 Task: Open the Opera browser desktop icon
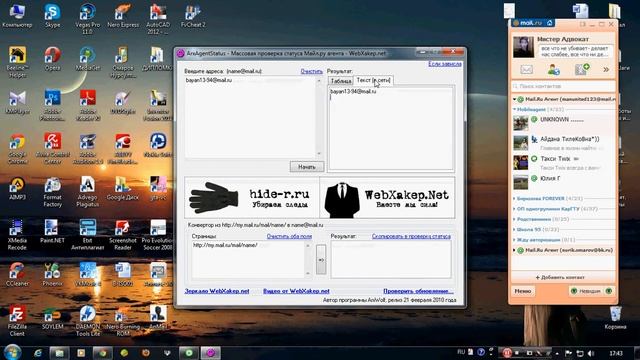[53, 59]
